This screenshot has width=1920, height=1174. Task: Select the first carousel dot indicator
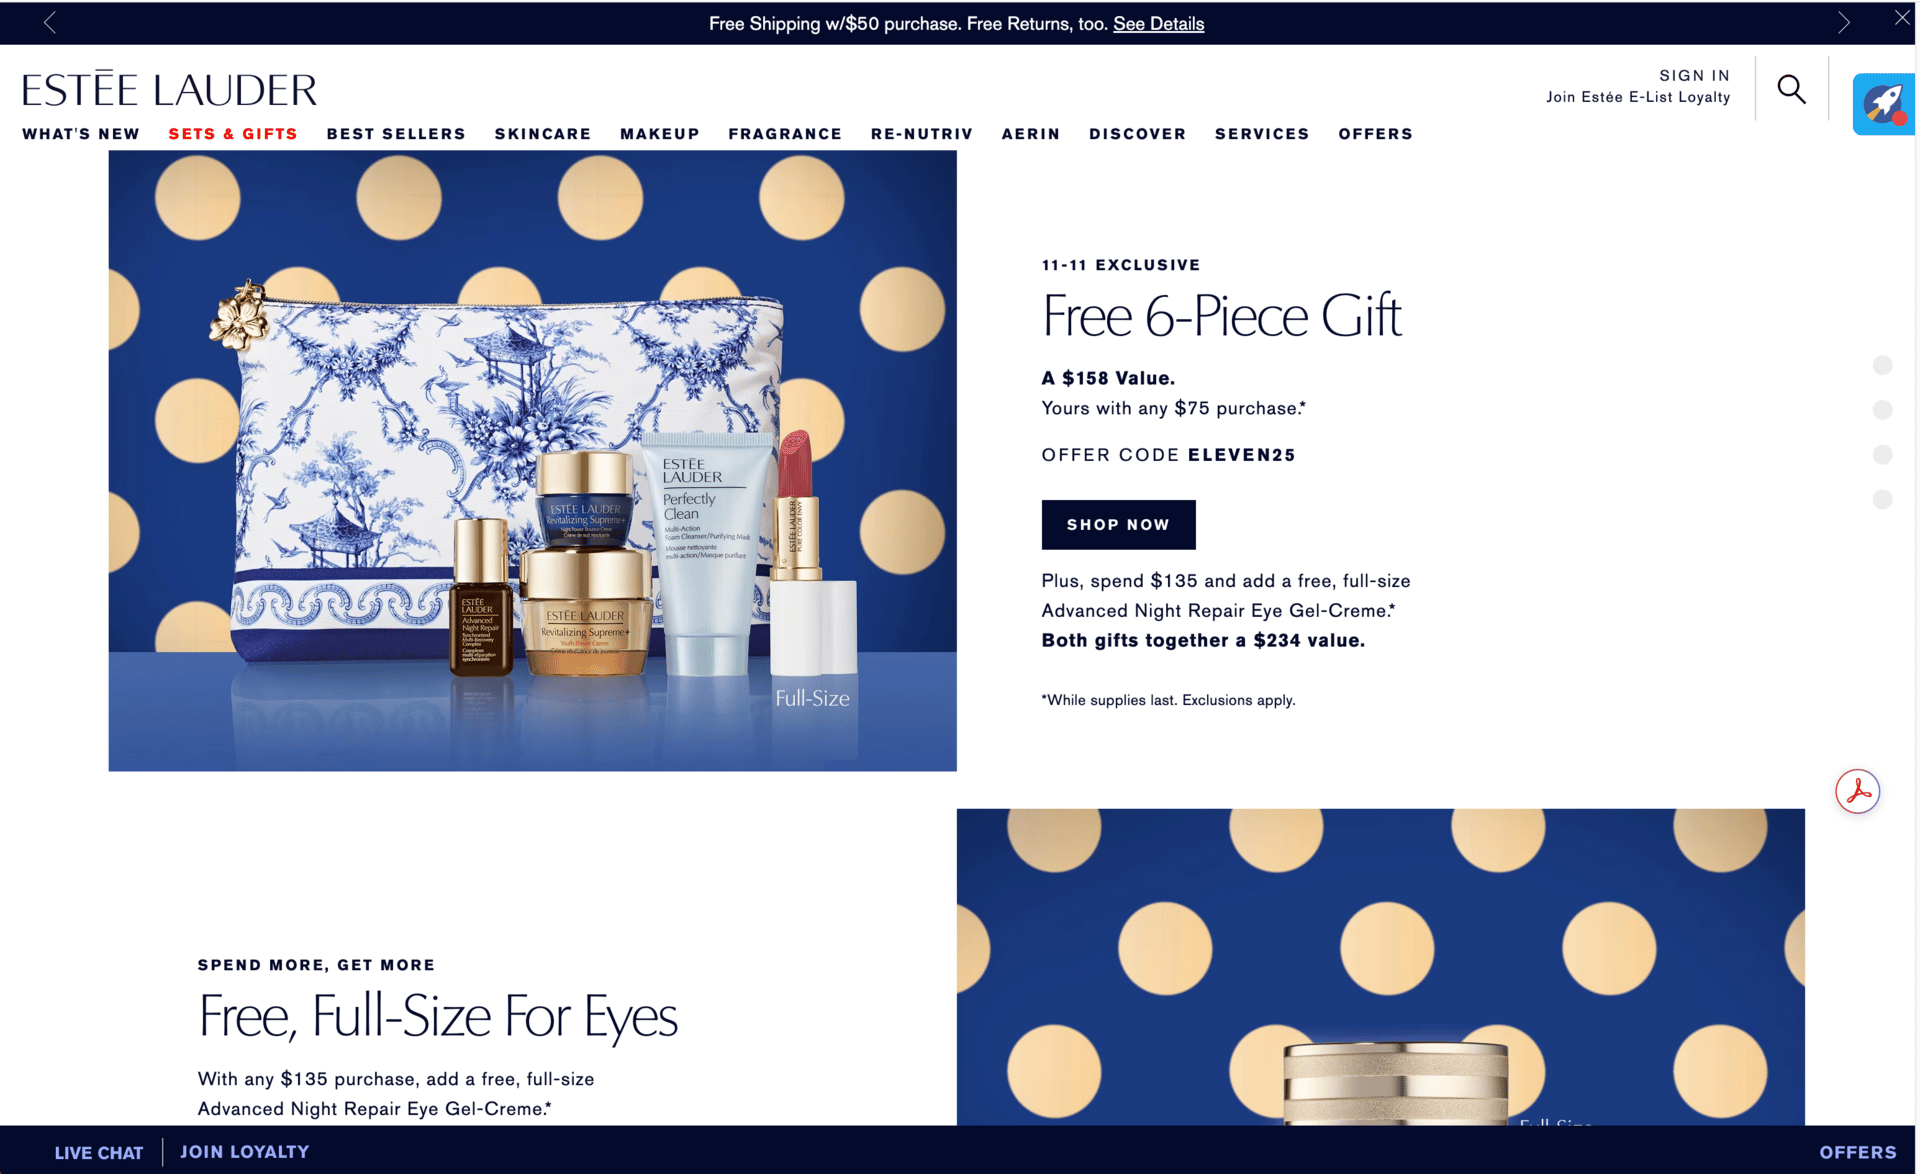(1882, 365)
